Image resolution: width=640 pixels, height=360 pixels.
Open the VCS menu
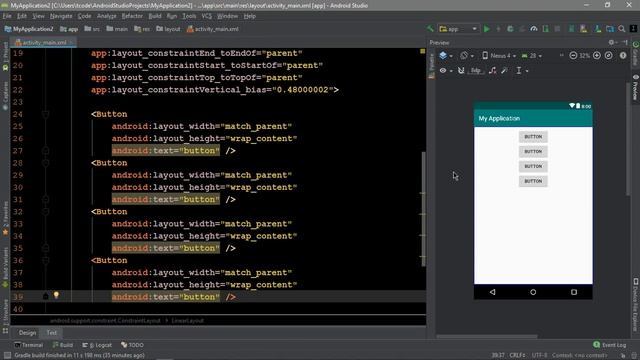(x=207, y=16)
